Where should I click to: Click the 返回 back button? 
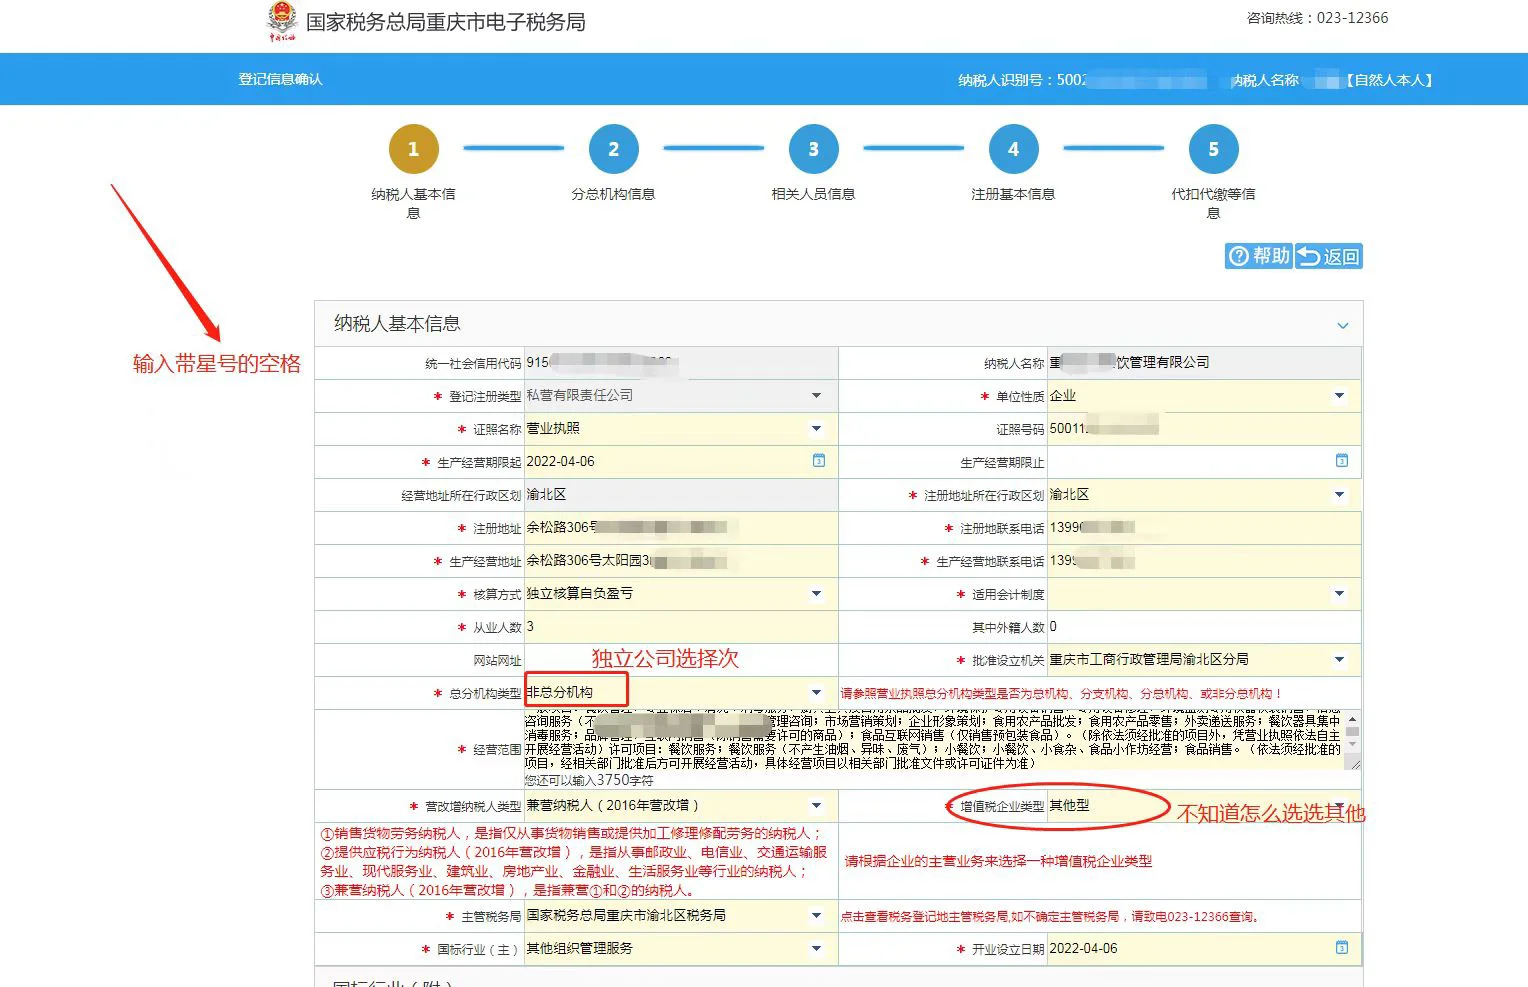tap(1329, 257)
